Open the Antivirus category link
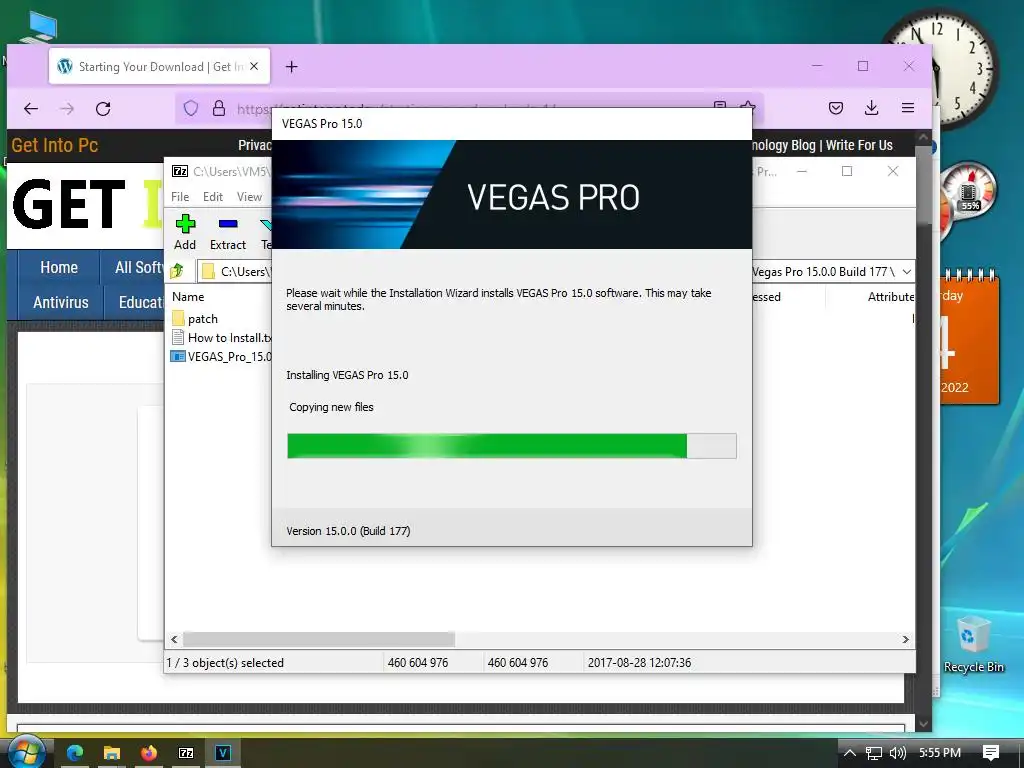Image resolution: width=1024 pixels, height=768 pixels. (x=61, y=302)
